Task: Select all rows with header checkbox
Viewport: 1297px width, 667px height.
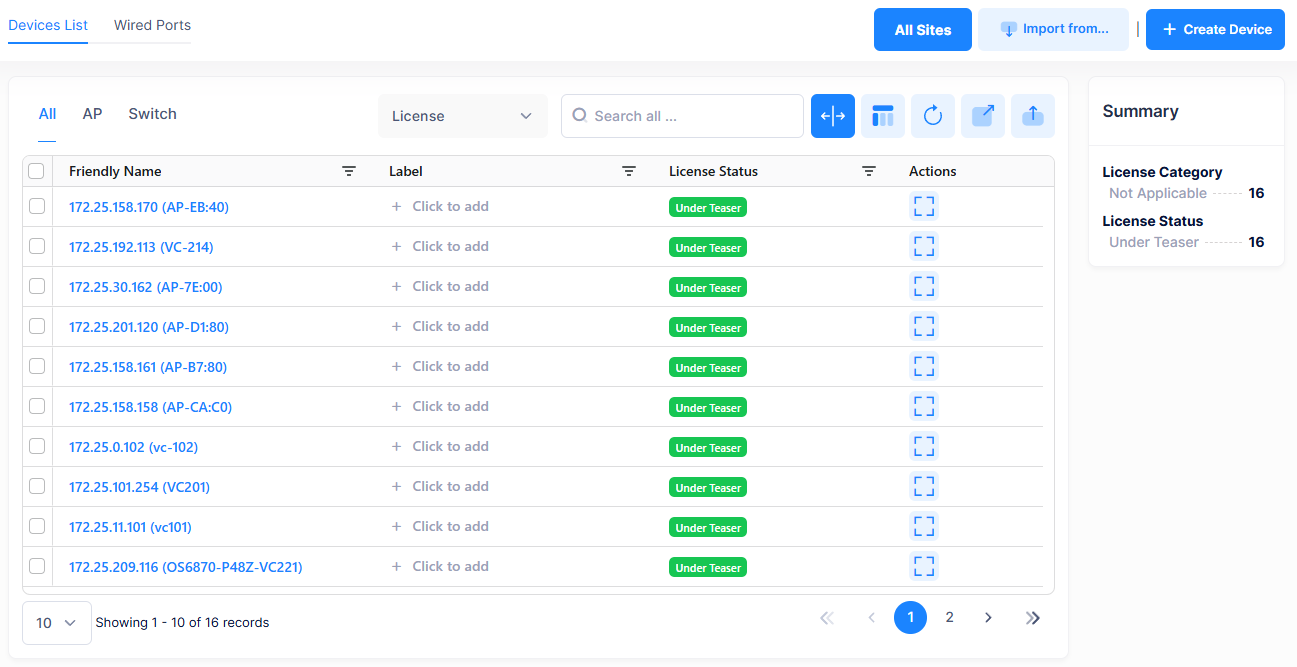Action: click(x=37, y=171)
